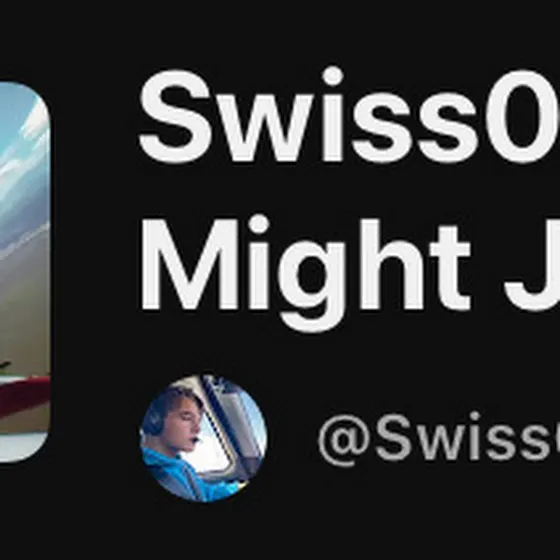This screenshot has height=560, width=560.
Task: Open the video thumbnail with cloudy sky
Action: pyautogui.click(x=24, y=272)
